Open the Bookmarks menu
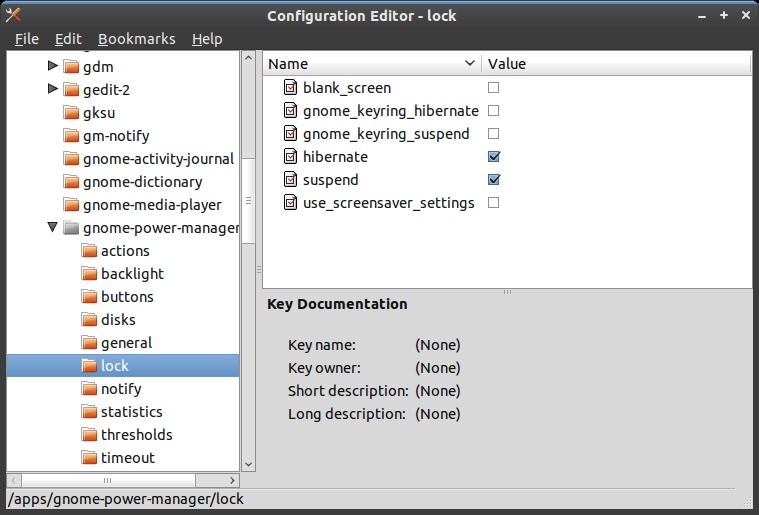The width and height of the screenshot is (759, 515). click(137, 39)
